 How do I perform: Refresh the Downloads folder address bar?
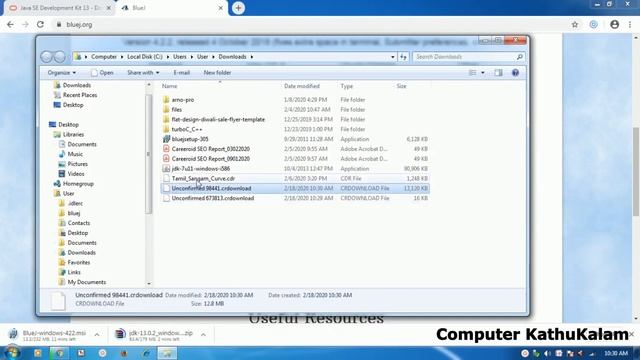[403, 57]
